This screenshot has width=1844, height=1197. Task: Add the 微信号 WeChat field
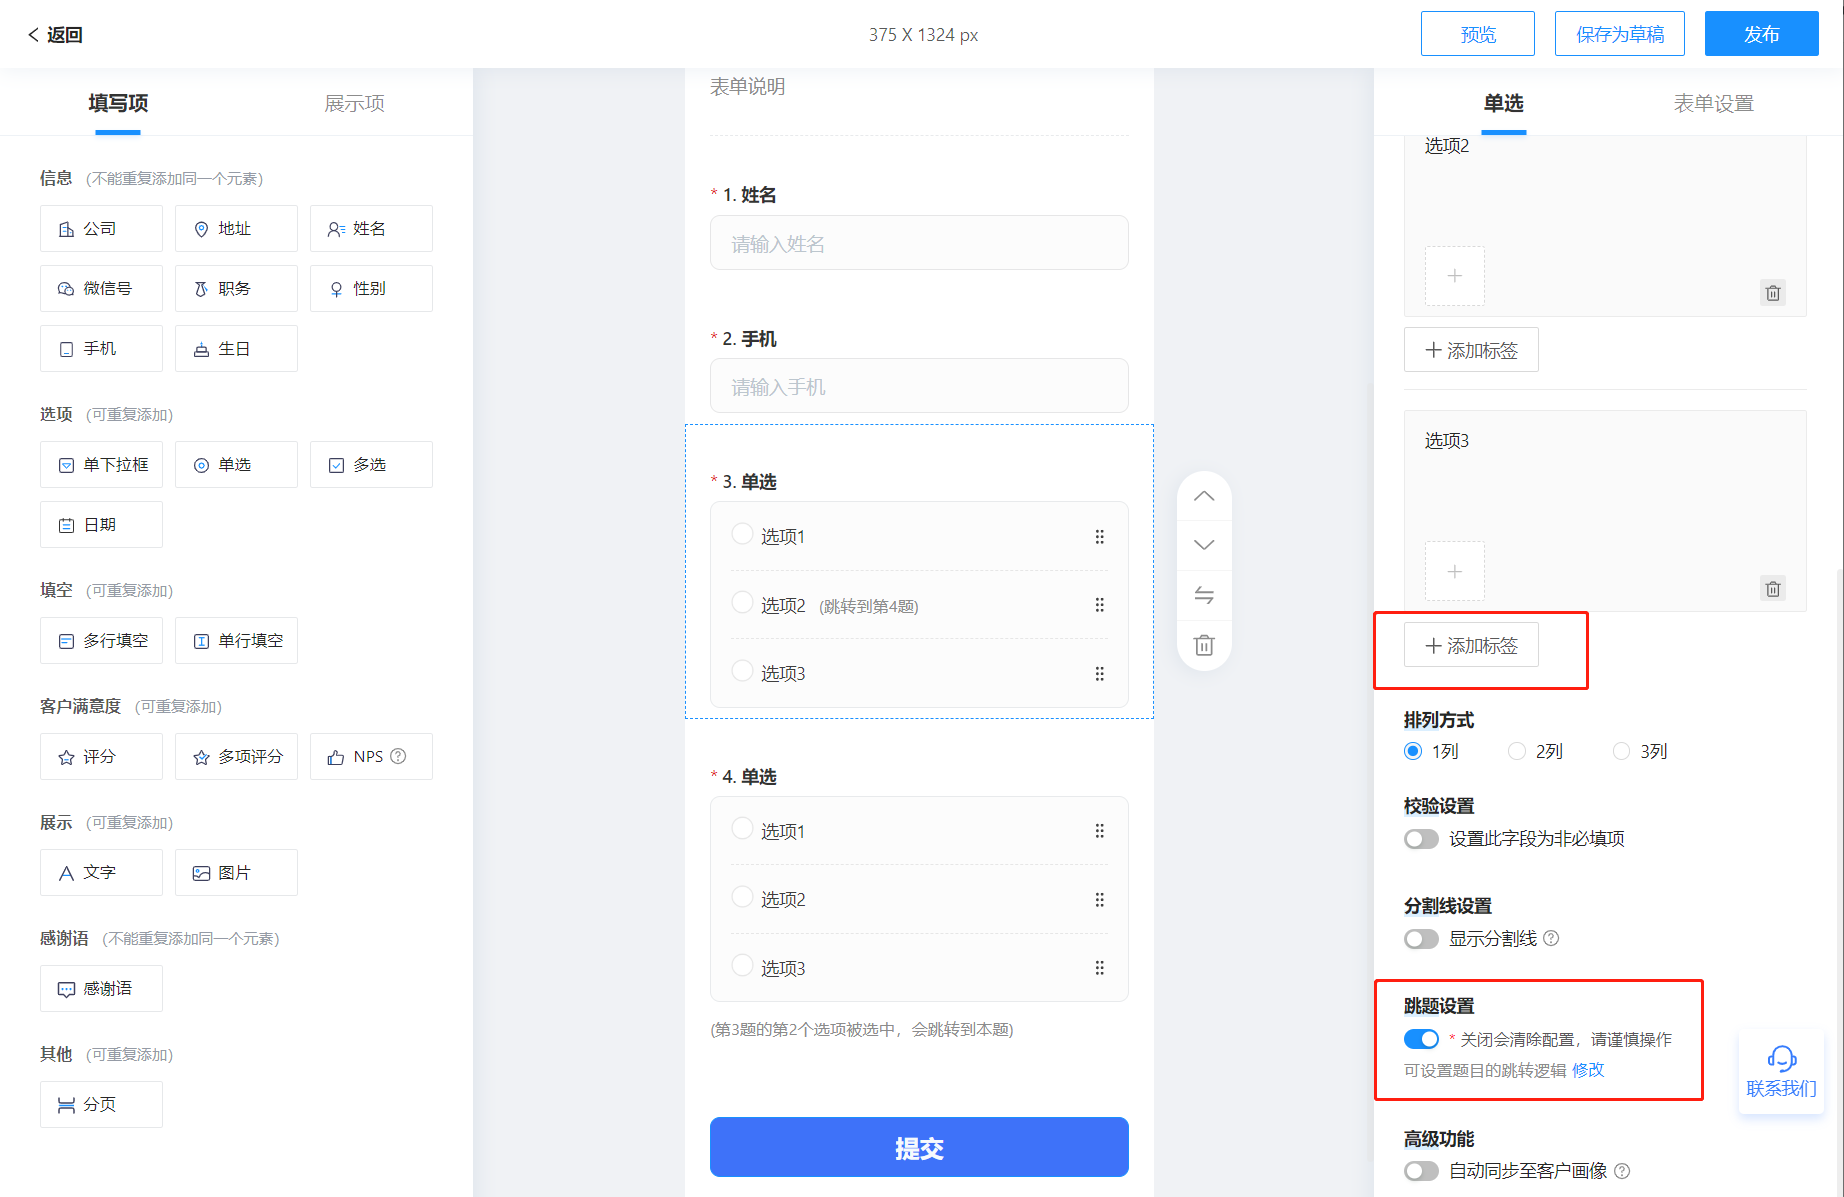click(x=101, y=289)
